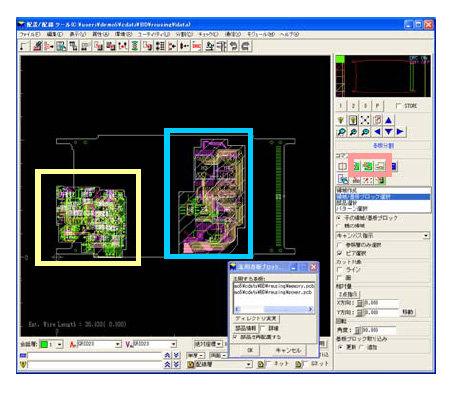Click the green stacked layers toolbar icon
The height and width of the screenshot is (395, 455).
(x=135, y=46)
